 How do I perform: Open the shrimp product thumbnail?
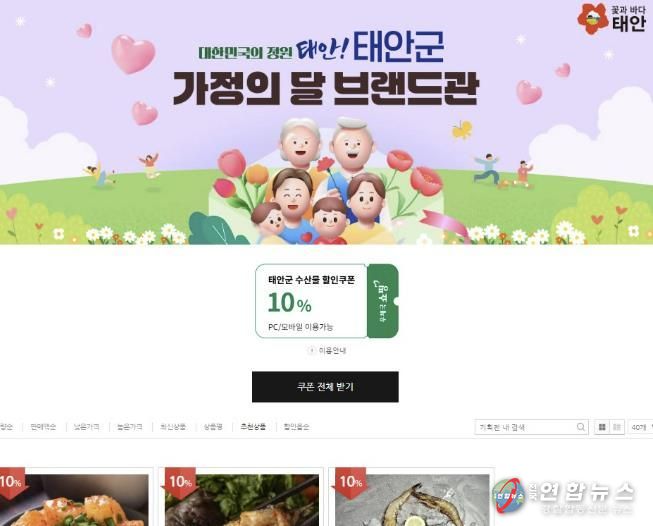(x=411, y=500)
